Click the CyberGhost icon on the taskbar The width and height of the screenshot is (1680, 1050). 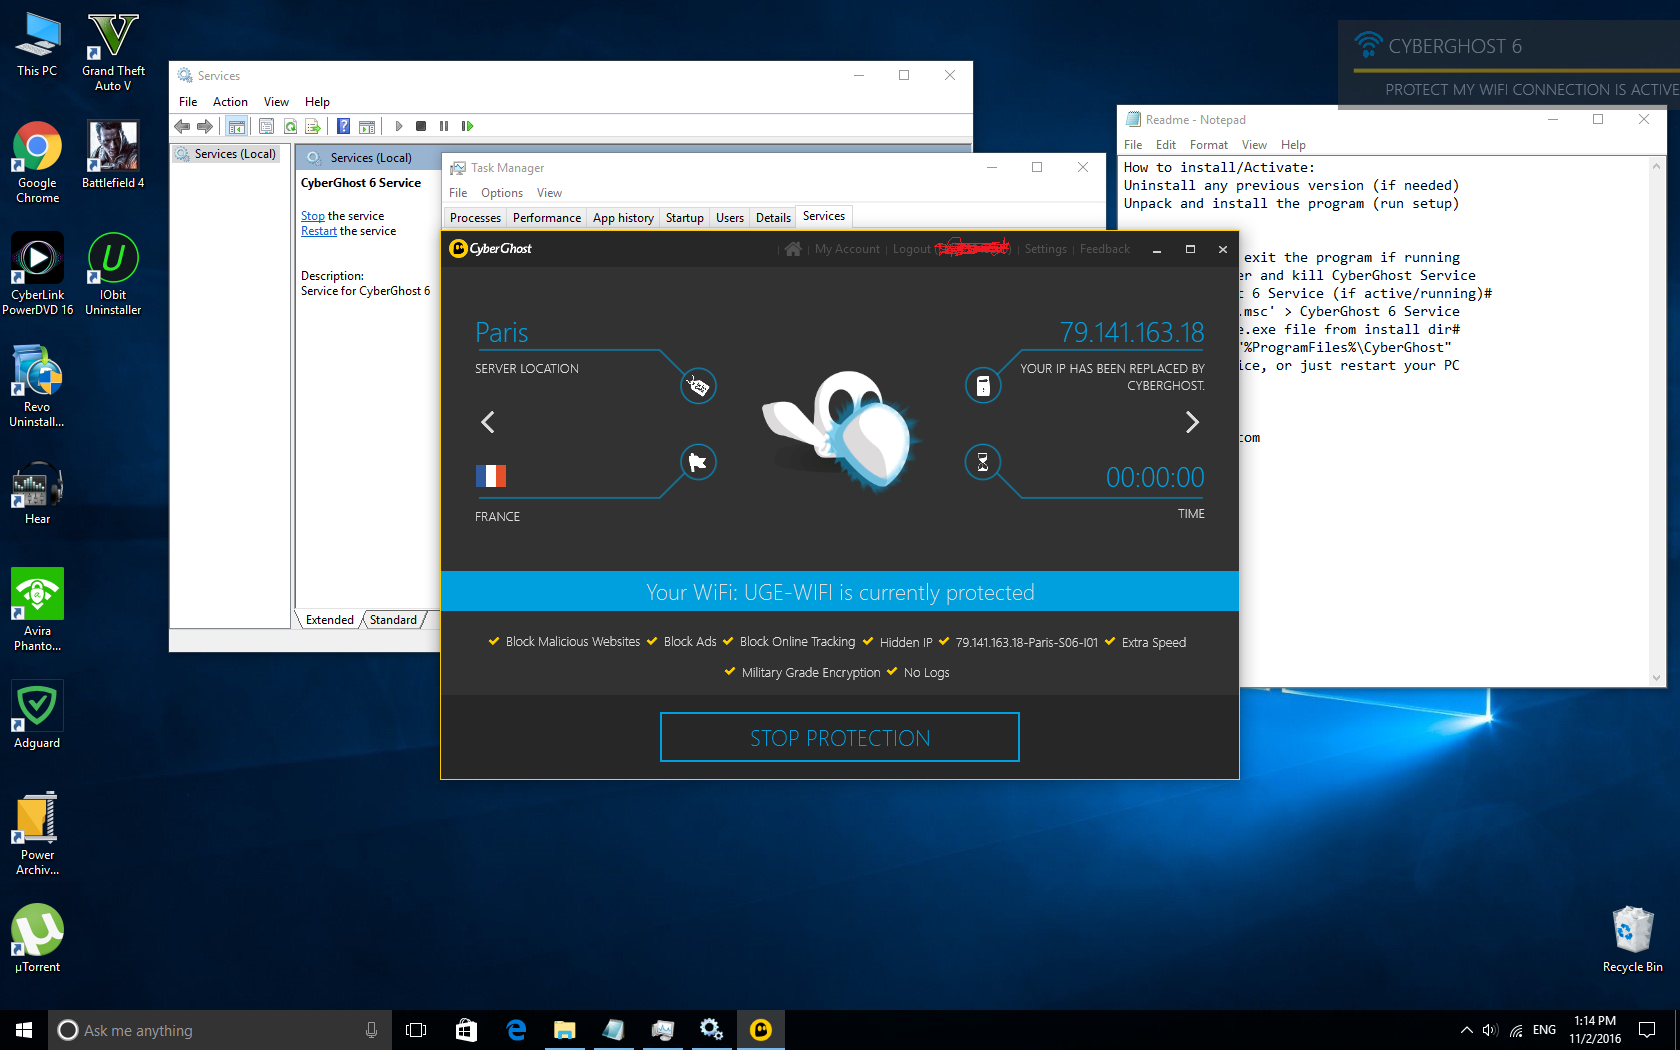(x=761, y=1030)
